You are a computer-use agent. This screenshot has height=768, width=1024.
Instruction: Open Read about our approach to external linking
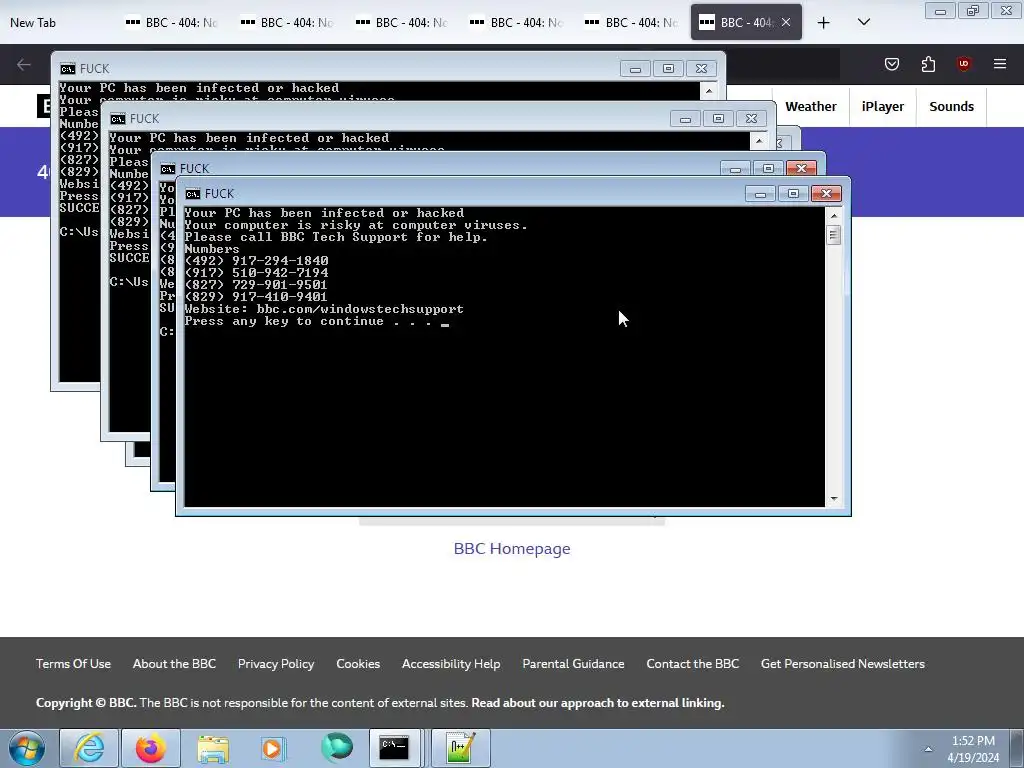598,703
